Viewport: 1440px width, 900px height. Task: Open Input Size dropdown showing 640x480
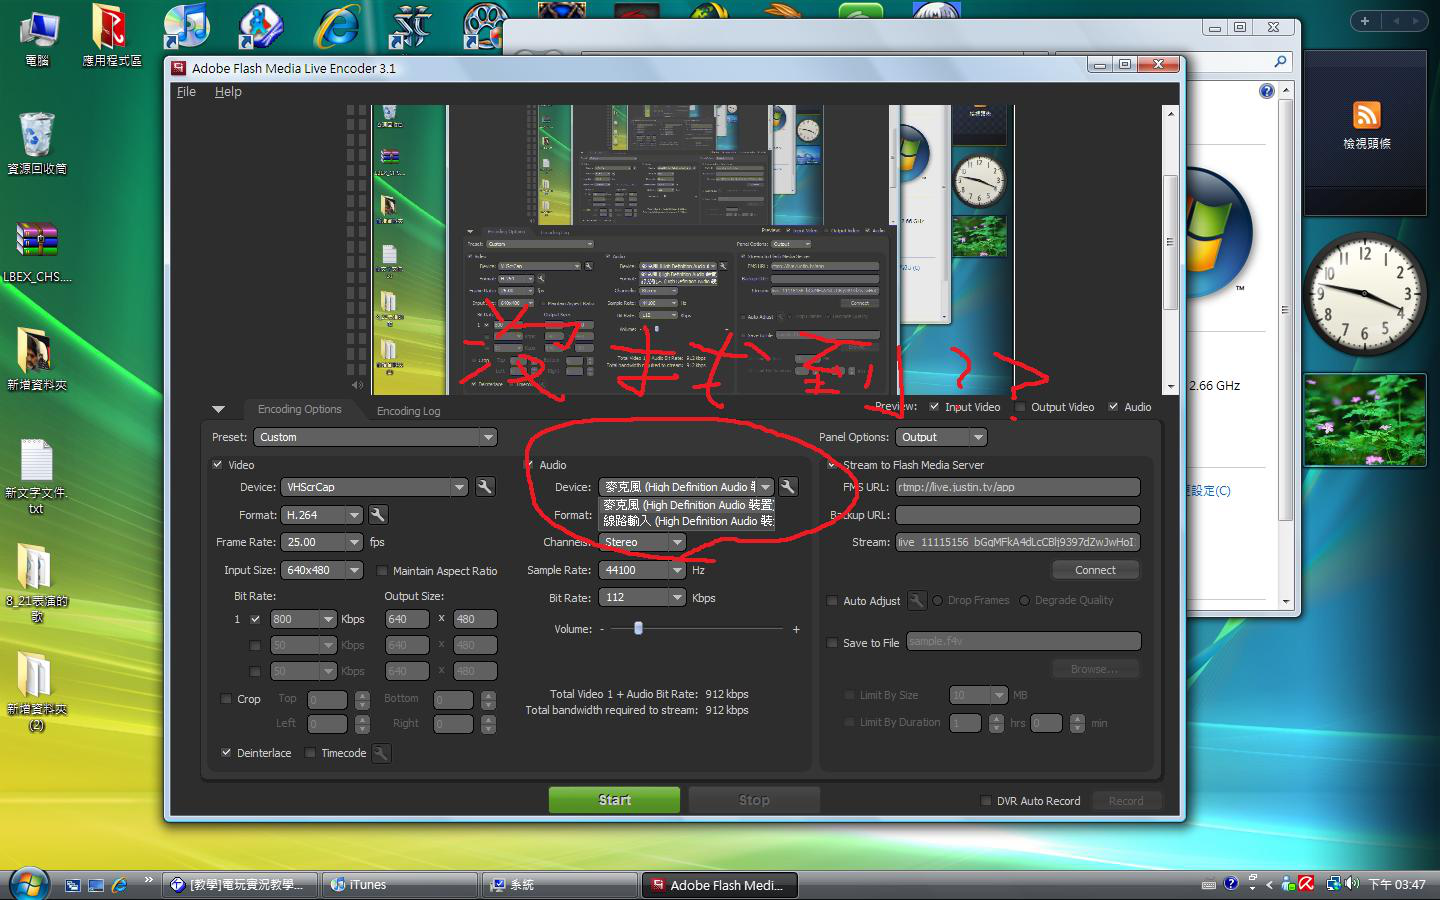[x=321, y=570]
